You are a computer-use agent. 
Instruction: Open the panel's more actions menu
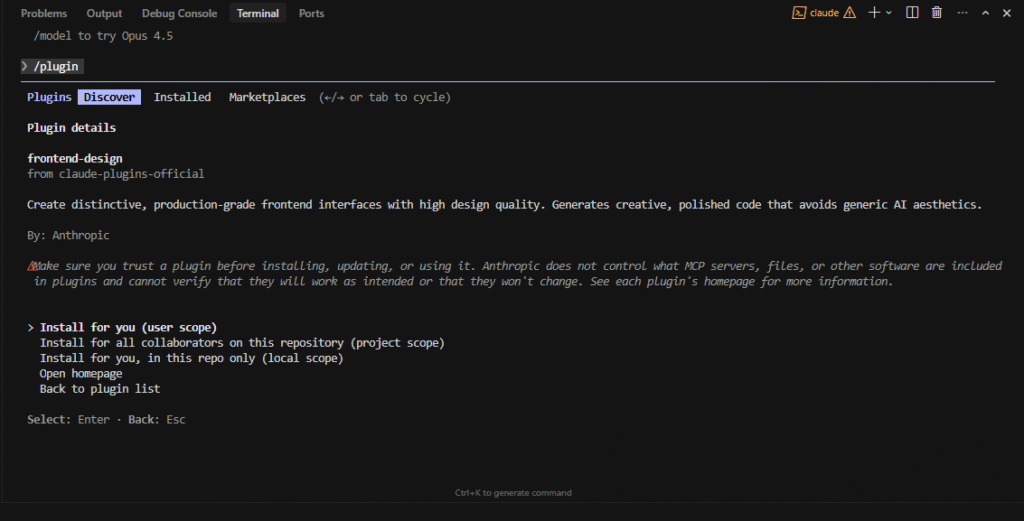tap(962, 13)
